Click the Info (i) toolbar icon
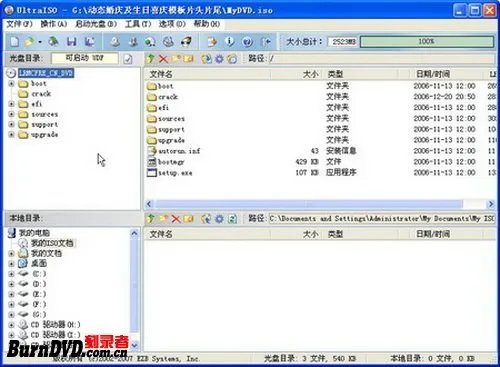Image resolution: width=500 pixels, height=367 pixels. (x=229, y=42)
